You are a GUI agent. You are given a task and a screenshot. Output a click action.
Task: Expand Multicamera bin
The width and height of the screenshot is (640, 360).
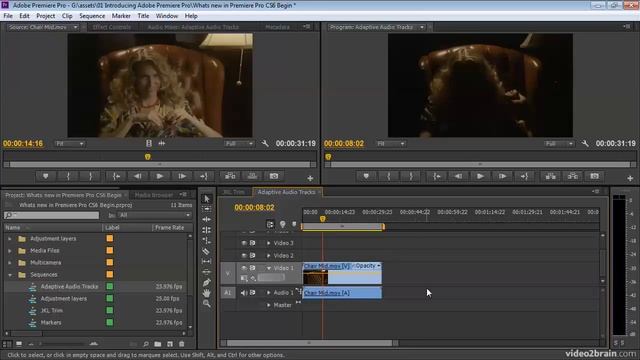(x=10, y=263)
